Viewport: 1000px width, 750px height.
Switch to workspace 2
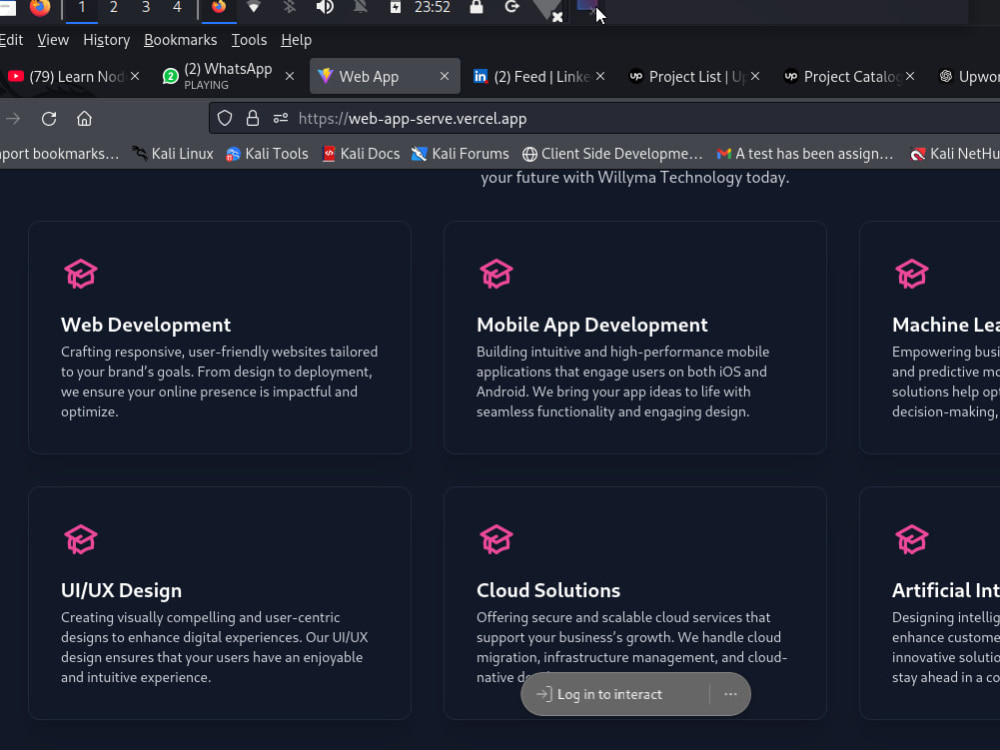click(x=113, y=8)
